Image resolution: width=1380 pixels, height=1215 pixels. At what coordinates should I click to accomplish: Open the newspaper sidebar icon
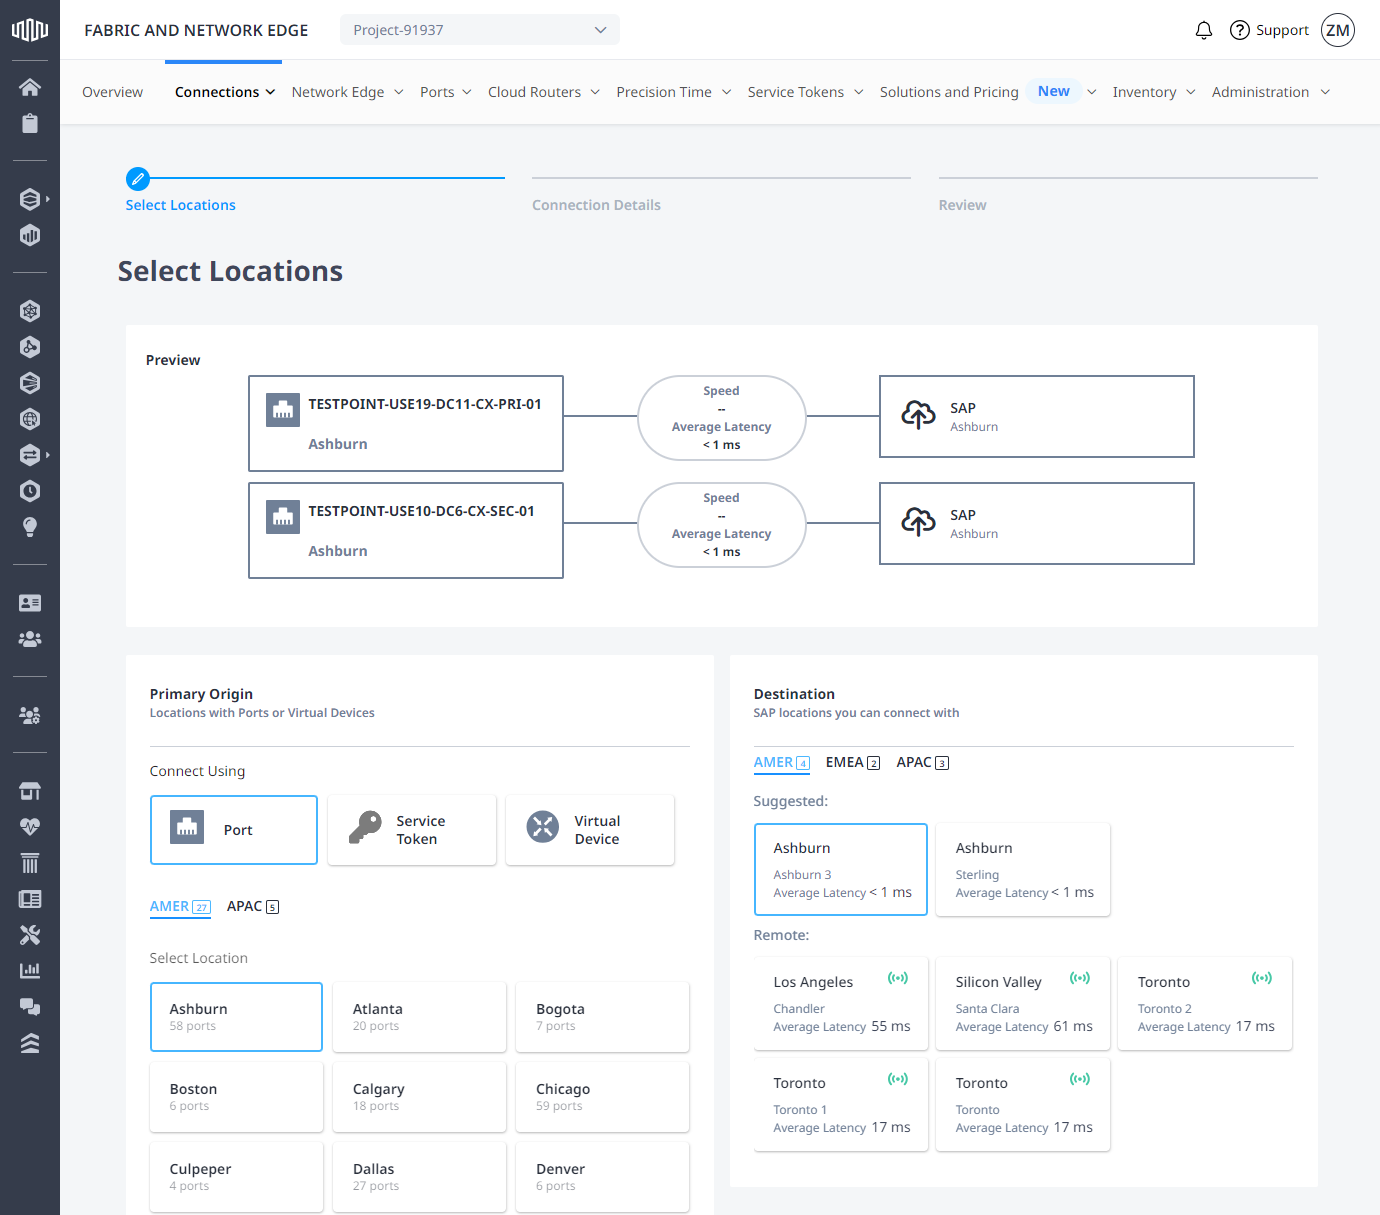click(x=30, y=899)
